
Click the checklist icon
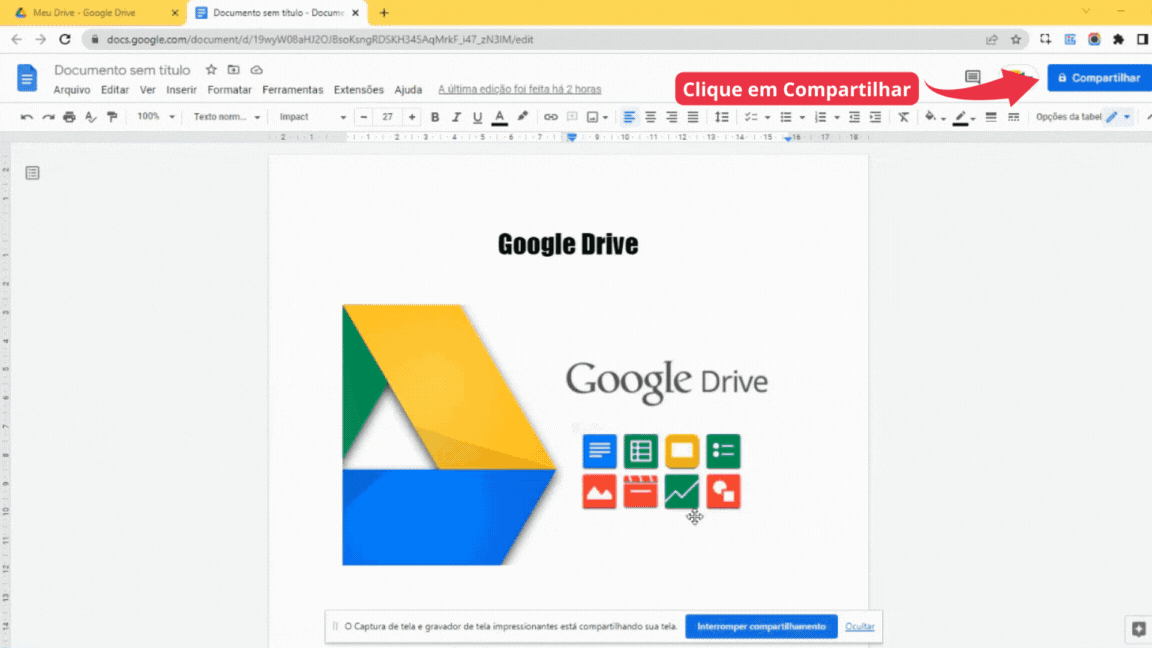[x=750, y=117]
